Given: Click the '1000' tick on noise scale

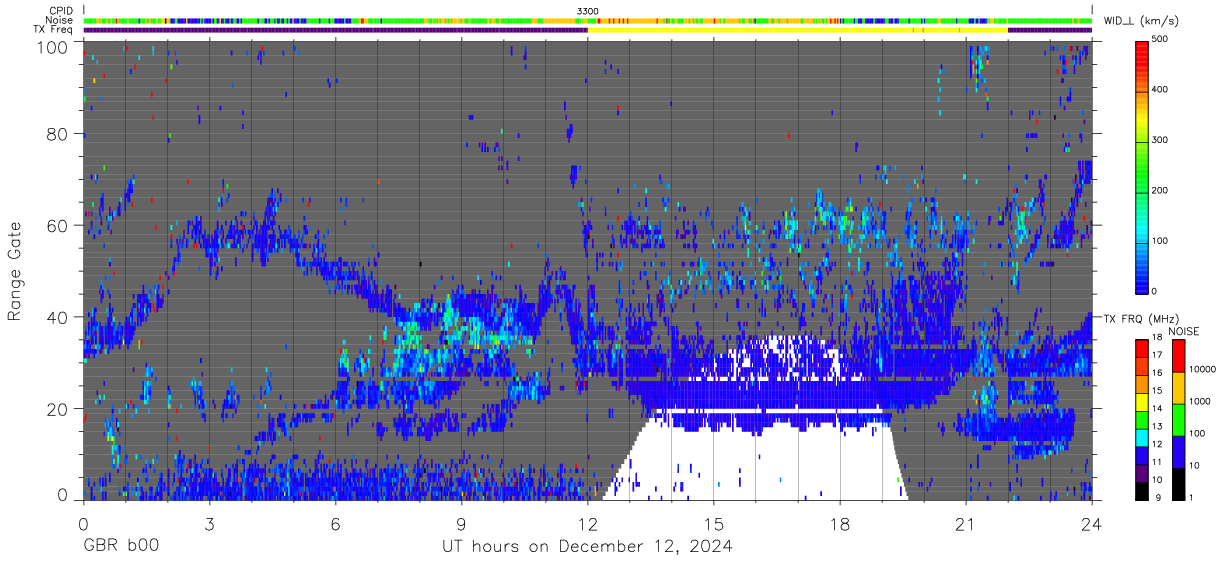Looking at the screenshot, I should pos(1202,402).
